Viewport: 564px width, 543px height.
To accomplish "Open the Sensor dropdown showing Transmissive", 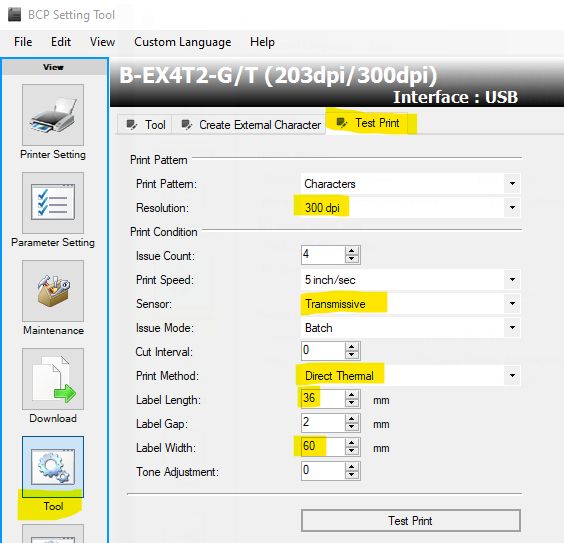I will tap(513, 304).
